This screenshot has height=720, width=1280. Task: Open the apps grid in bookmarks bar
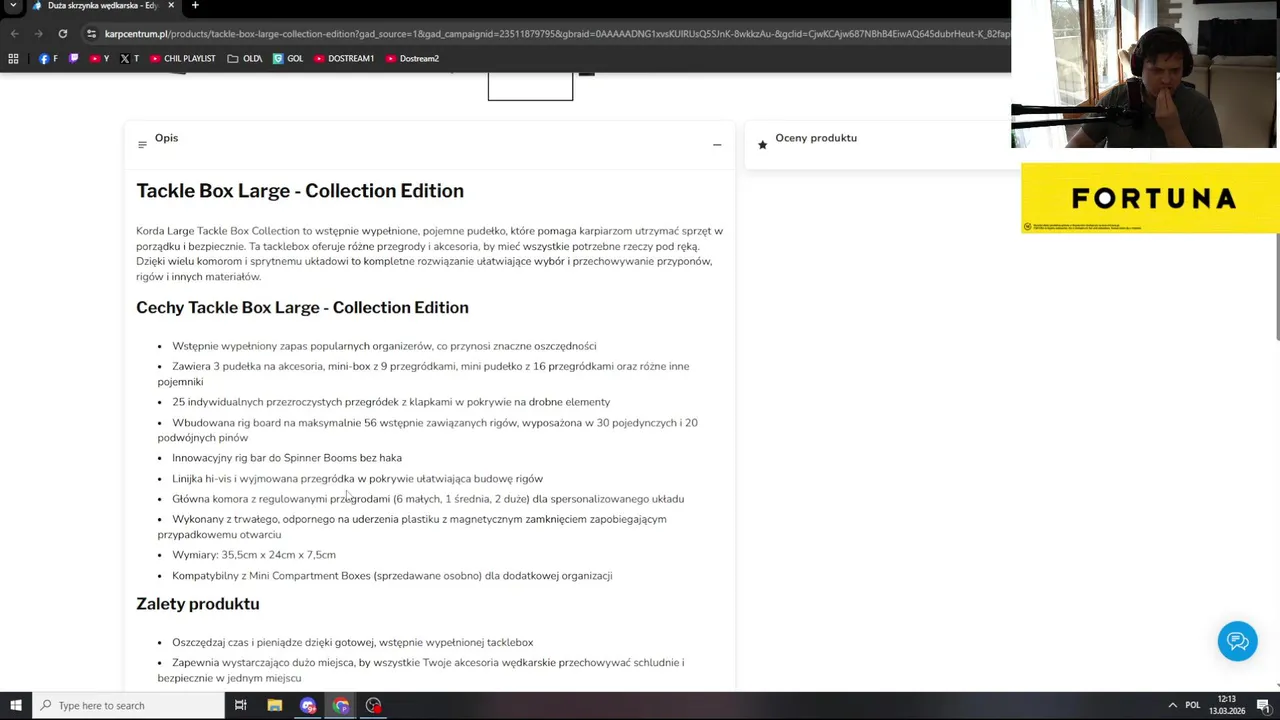point(13,59)
